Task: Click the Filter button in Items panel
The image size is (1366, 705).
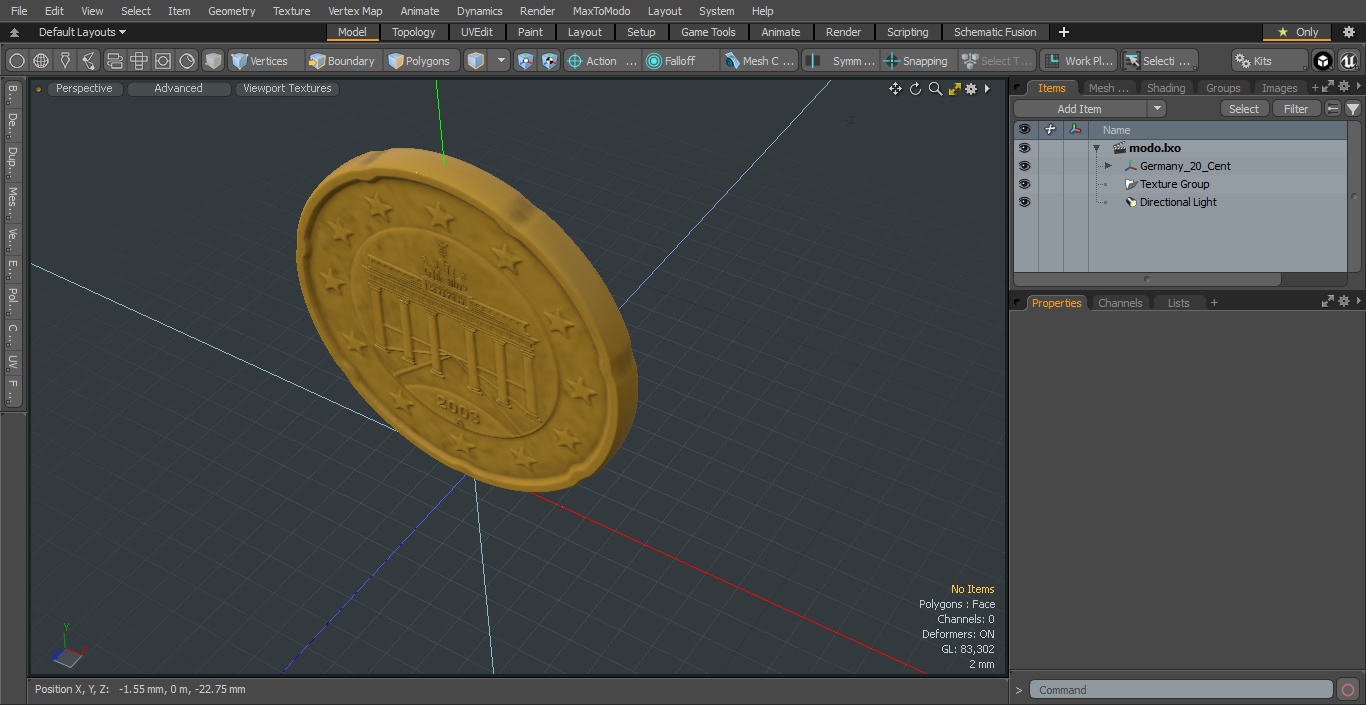Action: click(1296, 109)
